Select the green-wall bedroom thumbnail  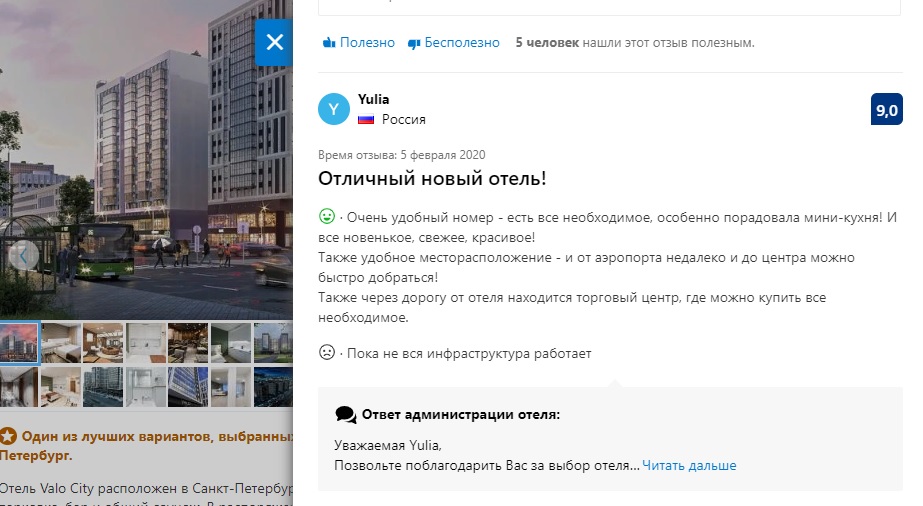click(x=231, y=342)
